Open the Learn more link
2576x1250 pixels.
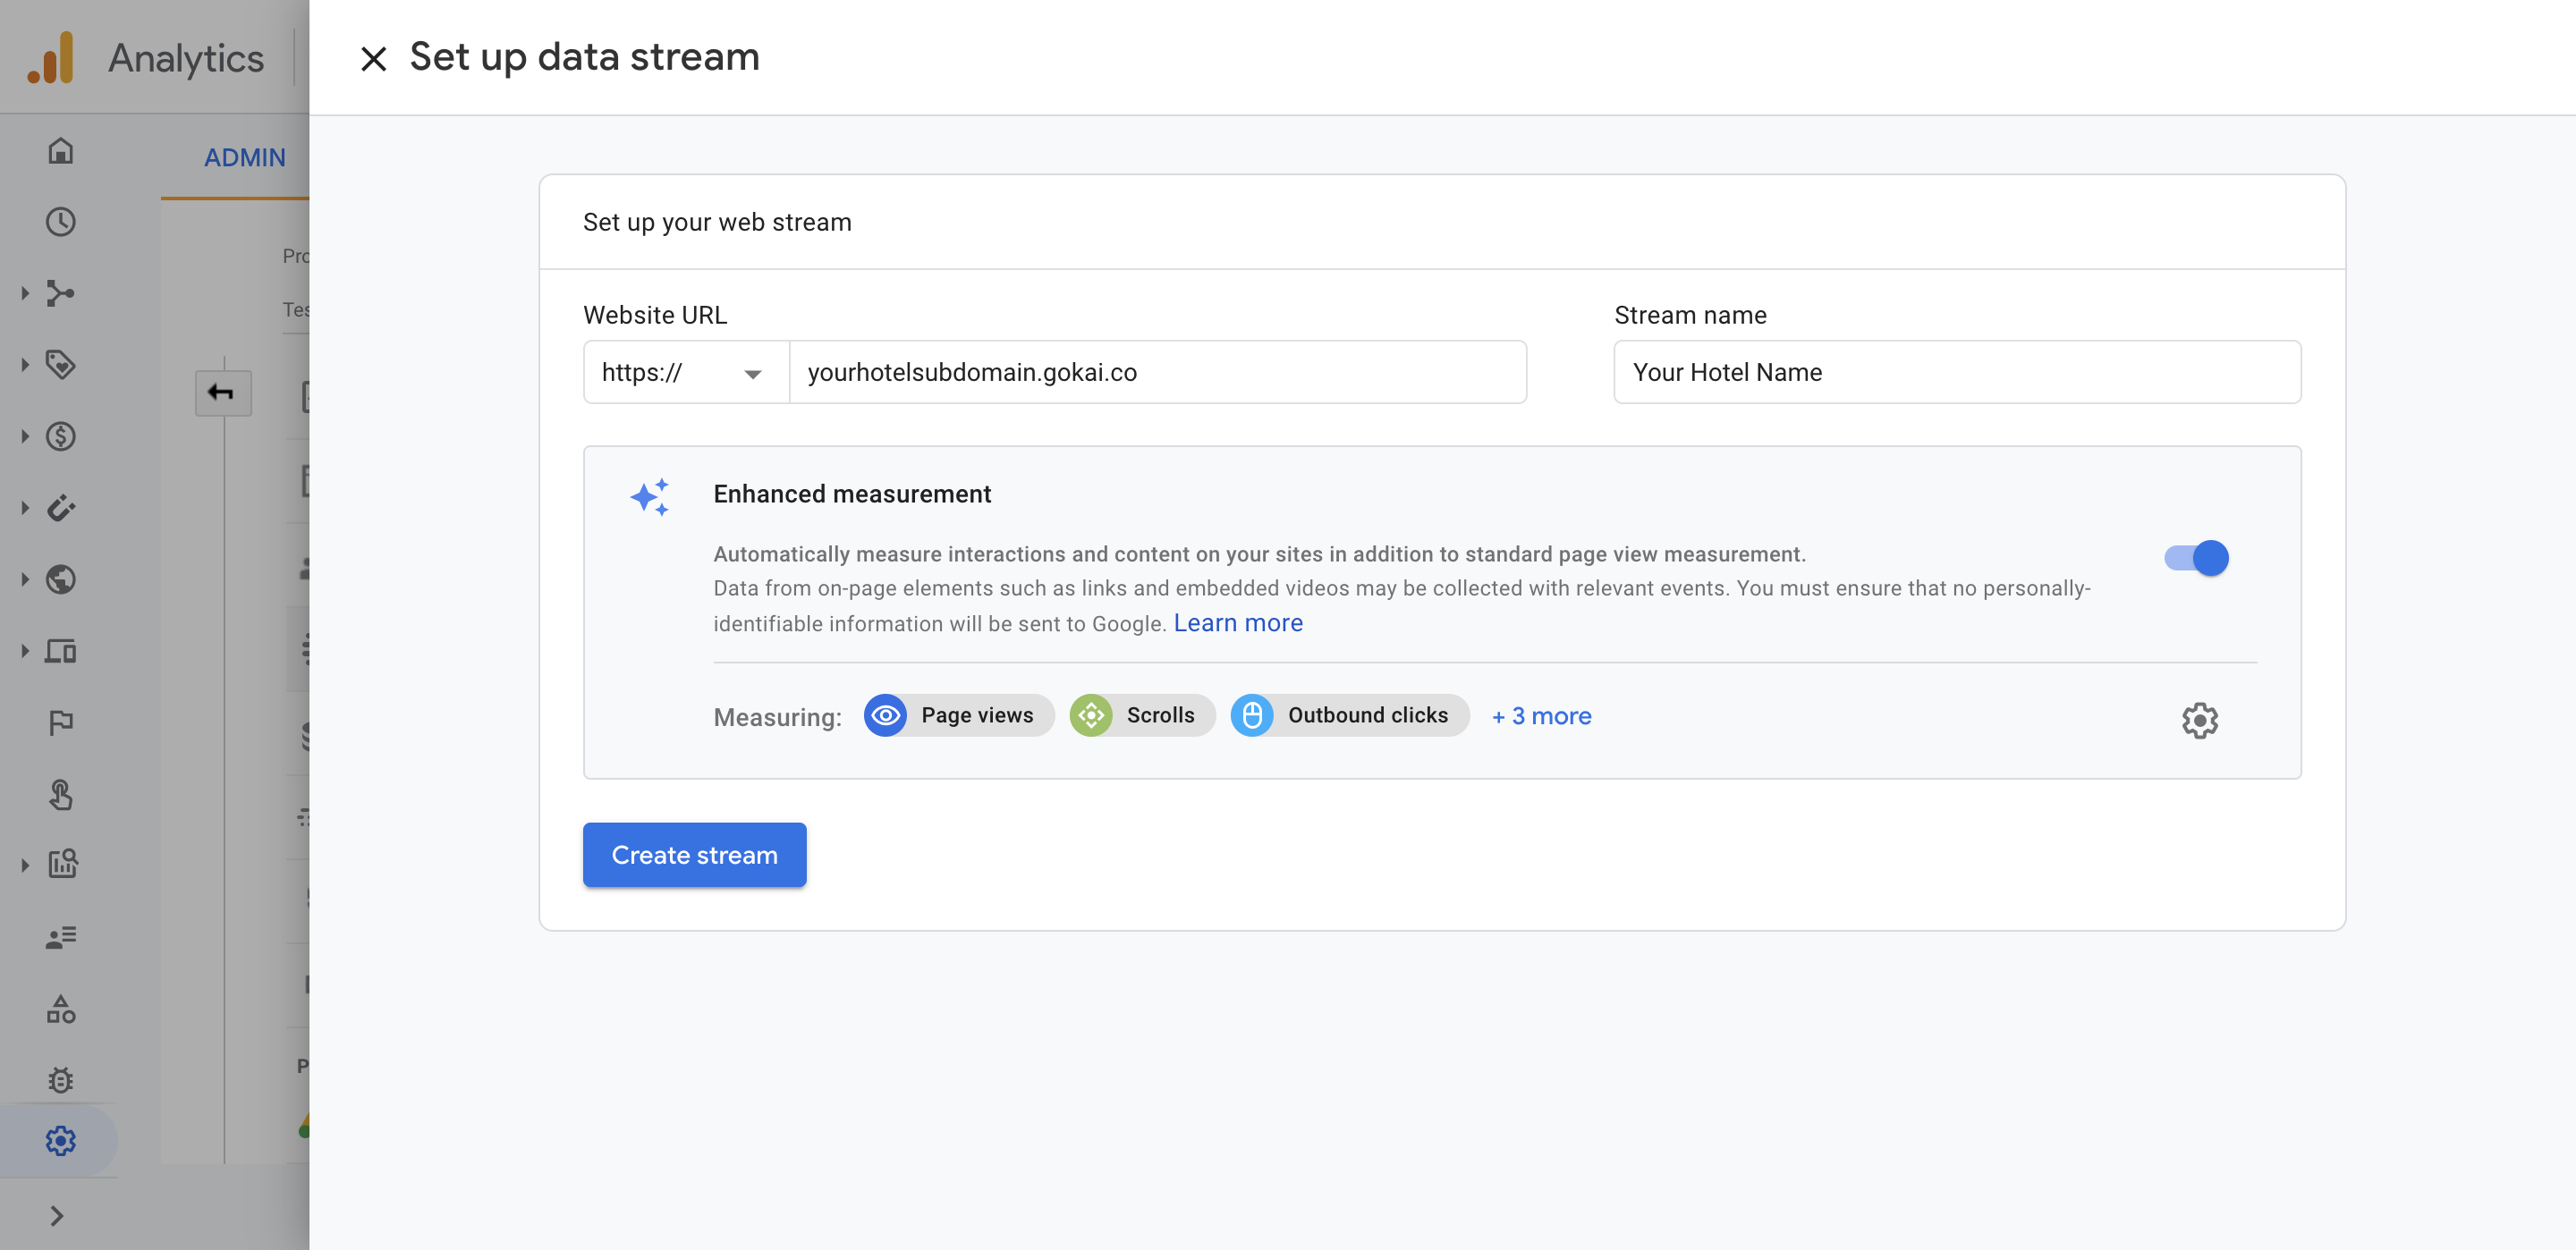point(1237,623)
